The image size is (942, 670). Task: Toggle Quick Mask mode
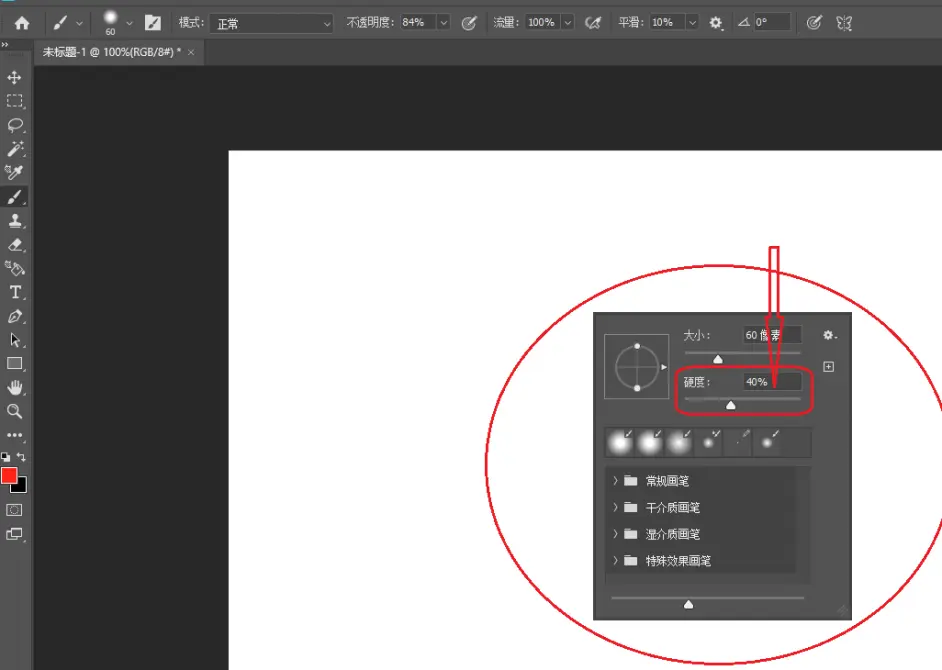point(14,510)
